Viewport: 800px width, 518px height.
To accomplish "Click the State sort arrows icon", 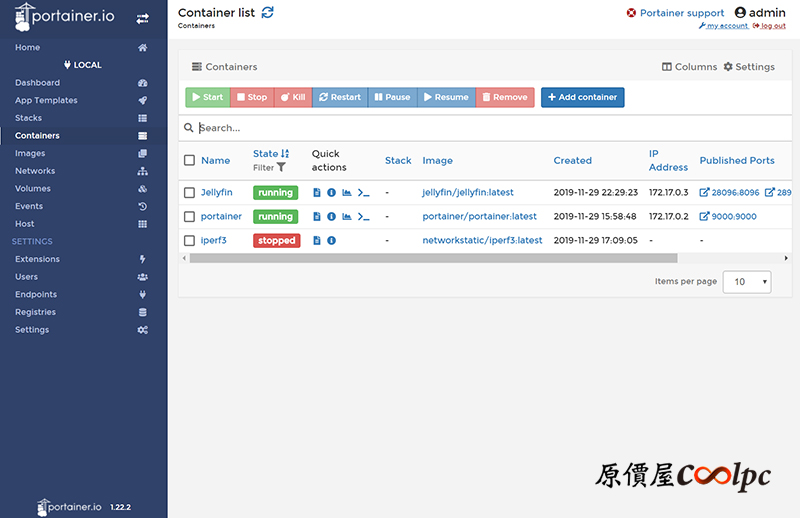I will [x=285, y=153].
